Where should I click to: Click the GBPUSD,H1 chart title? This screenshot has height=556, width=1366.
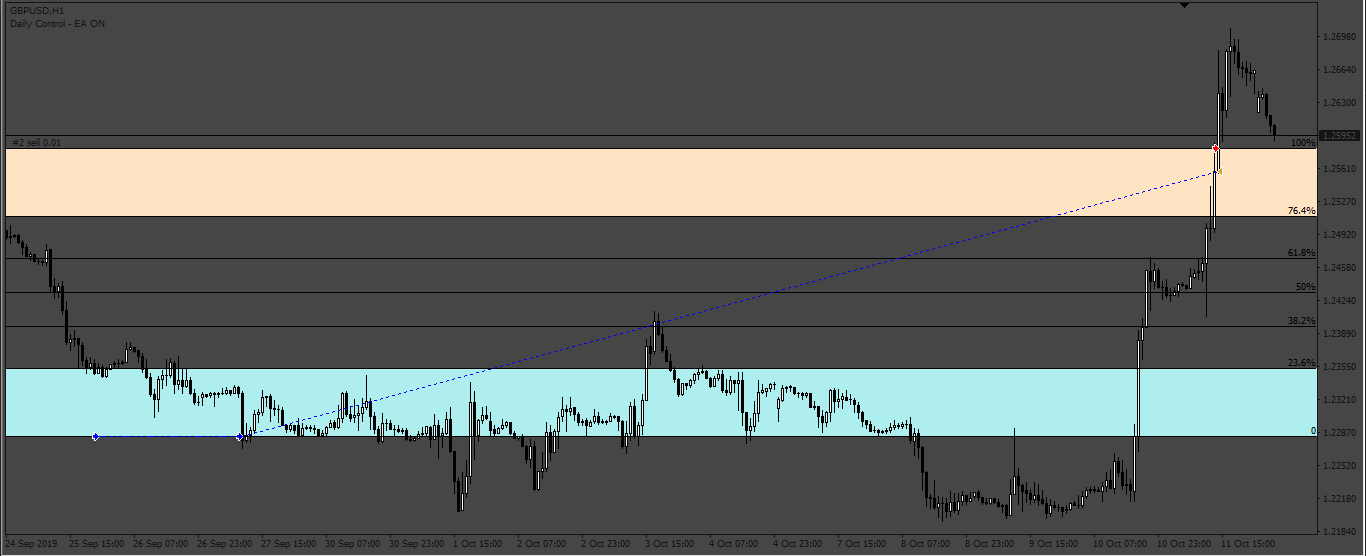tap(37, 10)
